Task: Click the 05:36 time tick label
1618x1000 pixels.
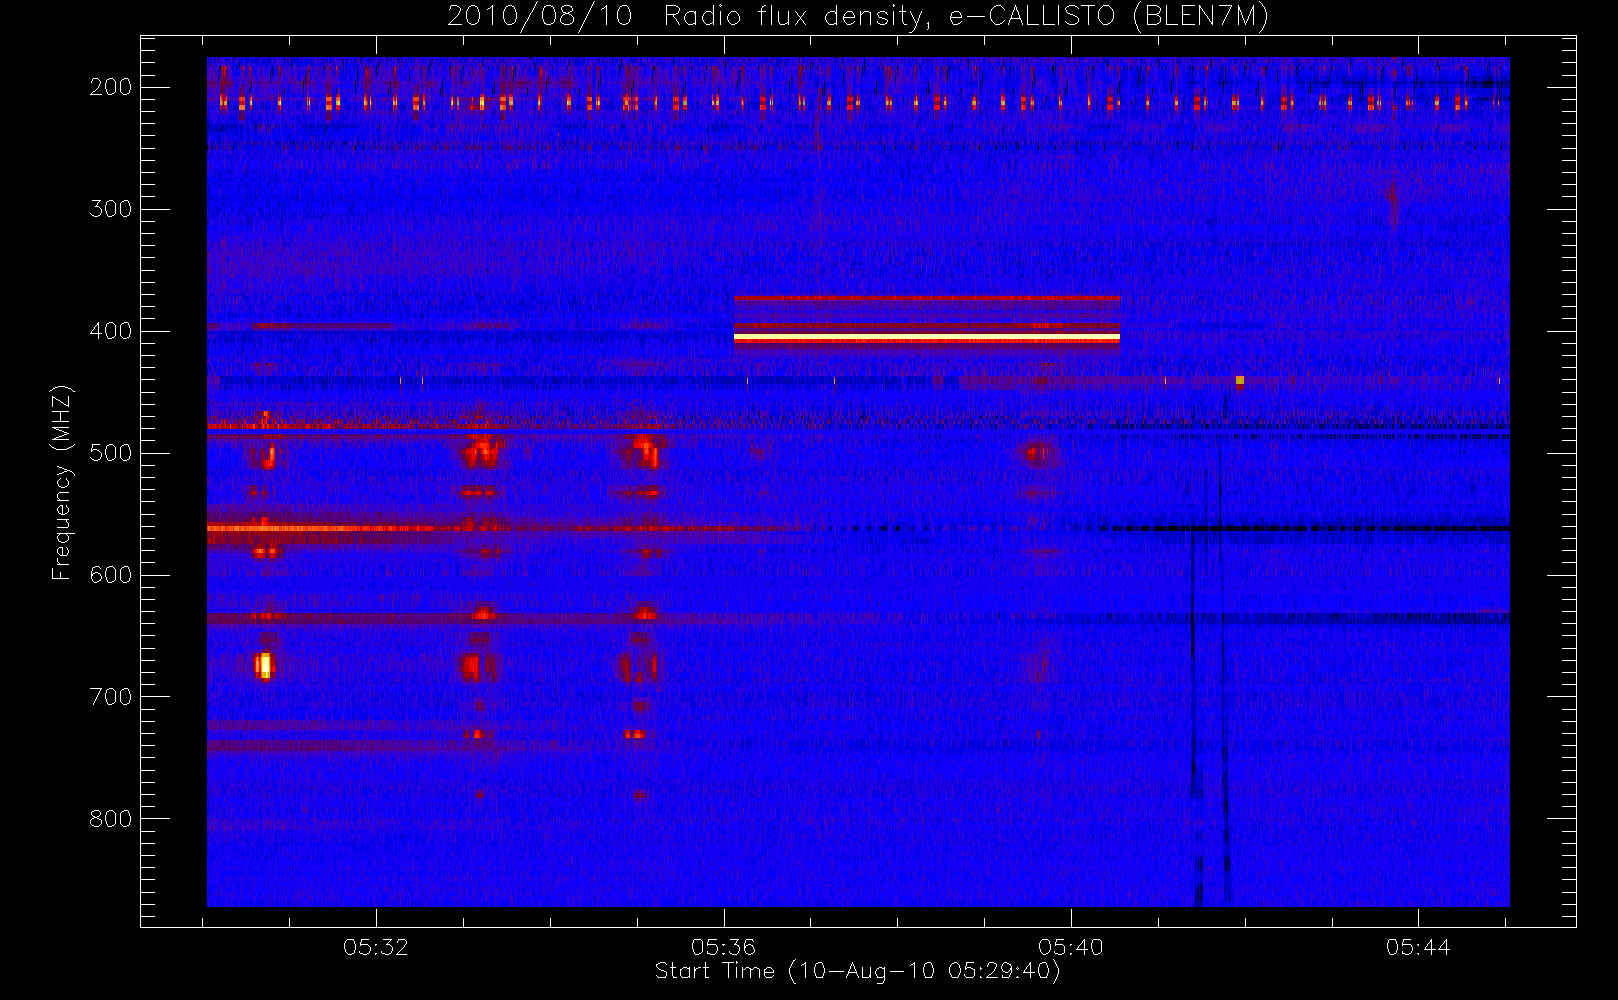Action: click(x=723, y=947)
